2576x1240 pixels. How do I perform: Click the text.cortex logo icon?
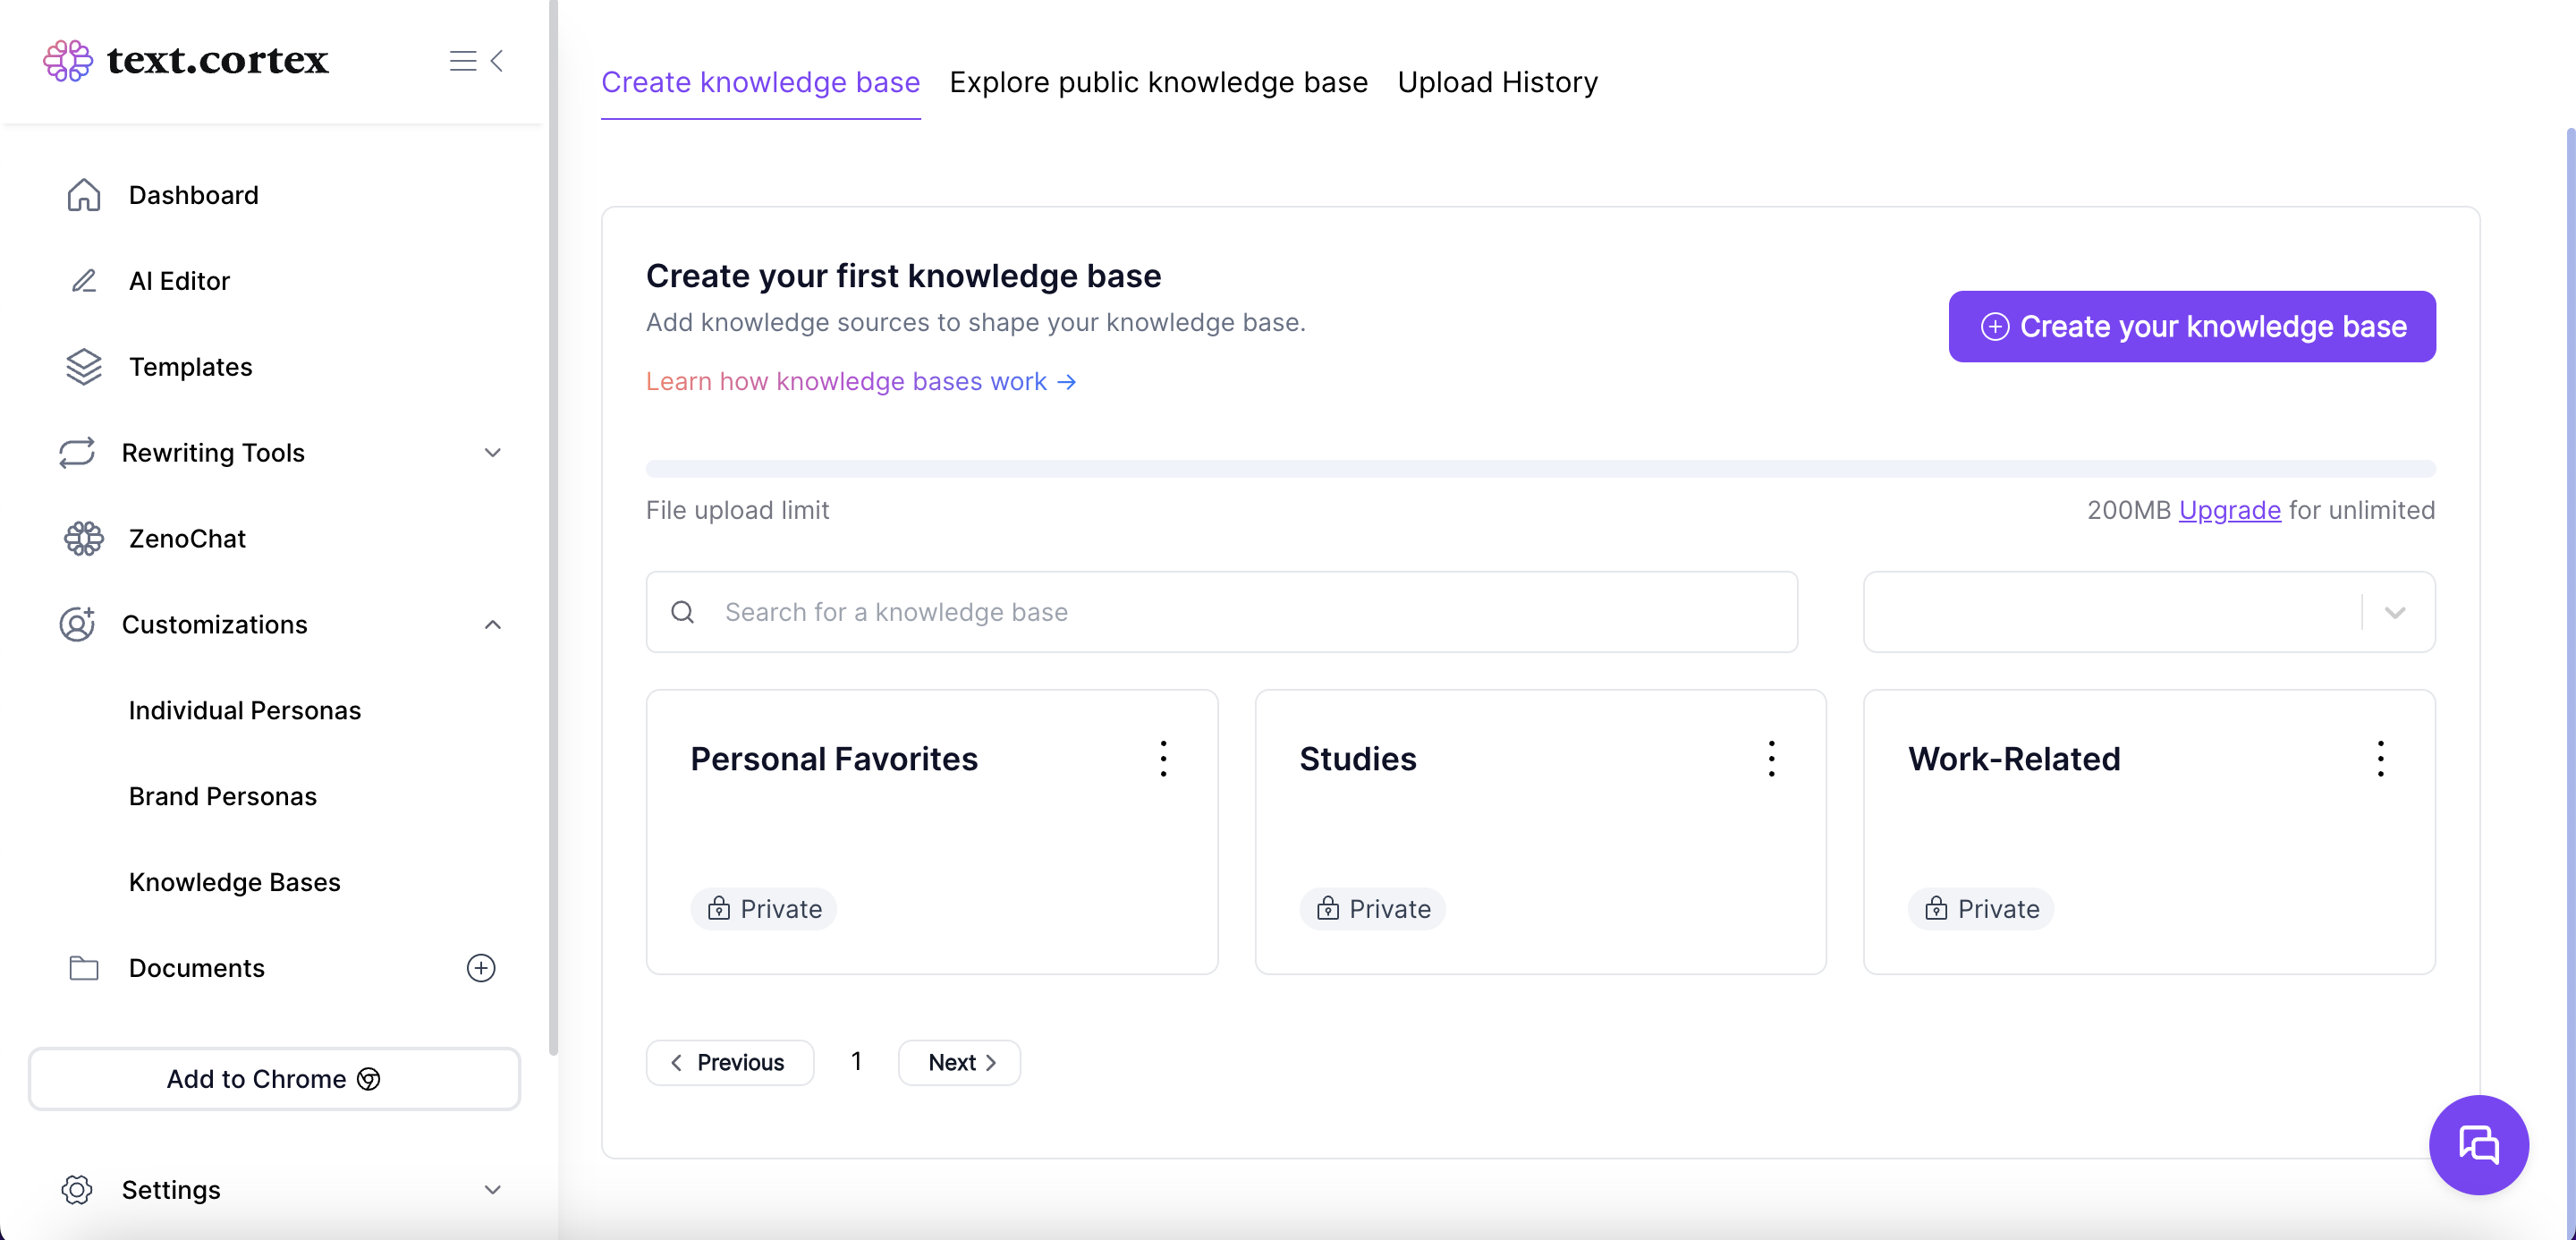pyautogui.click(x=68, y=61)
